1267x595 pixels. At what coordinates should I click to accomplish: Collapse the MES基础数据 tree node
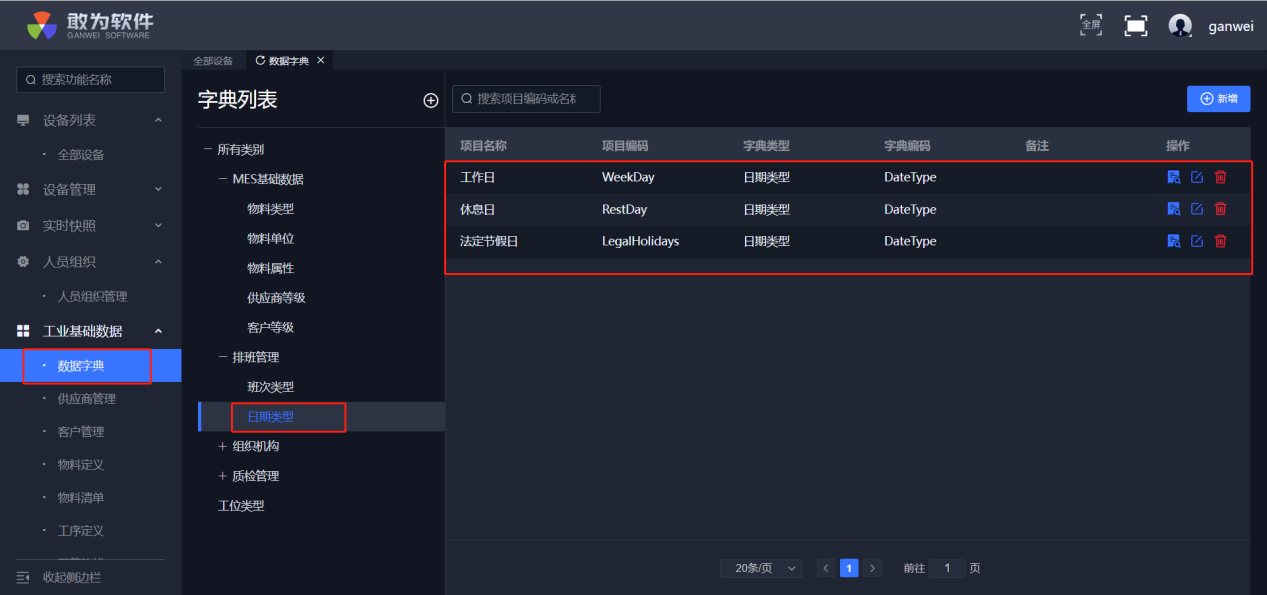pyautogui.click(x=223, y=179)
